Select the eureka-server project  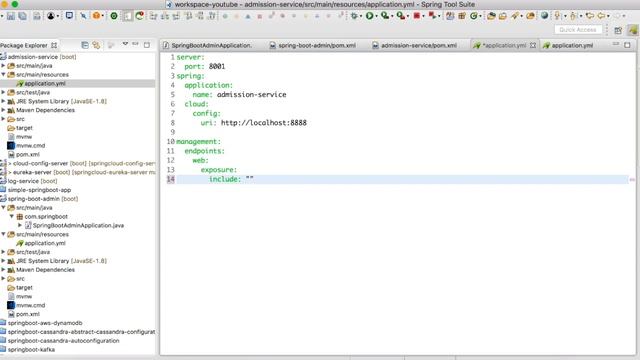click(x=78, y=172)
